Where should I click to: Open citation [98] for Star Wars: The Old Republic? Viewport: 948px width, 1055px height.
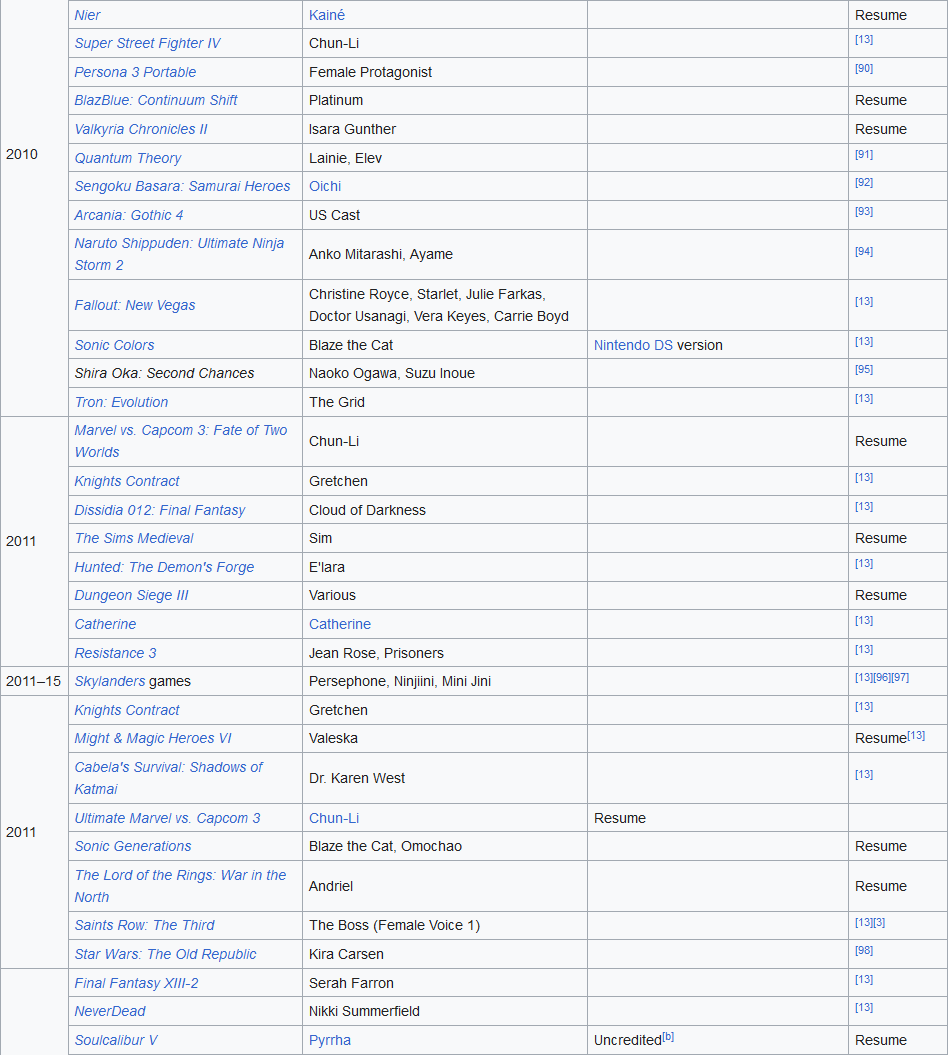coord(864,951)
